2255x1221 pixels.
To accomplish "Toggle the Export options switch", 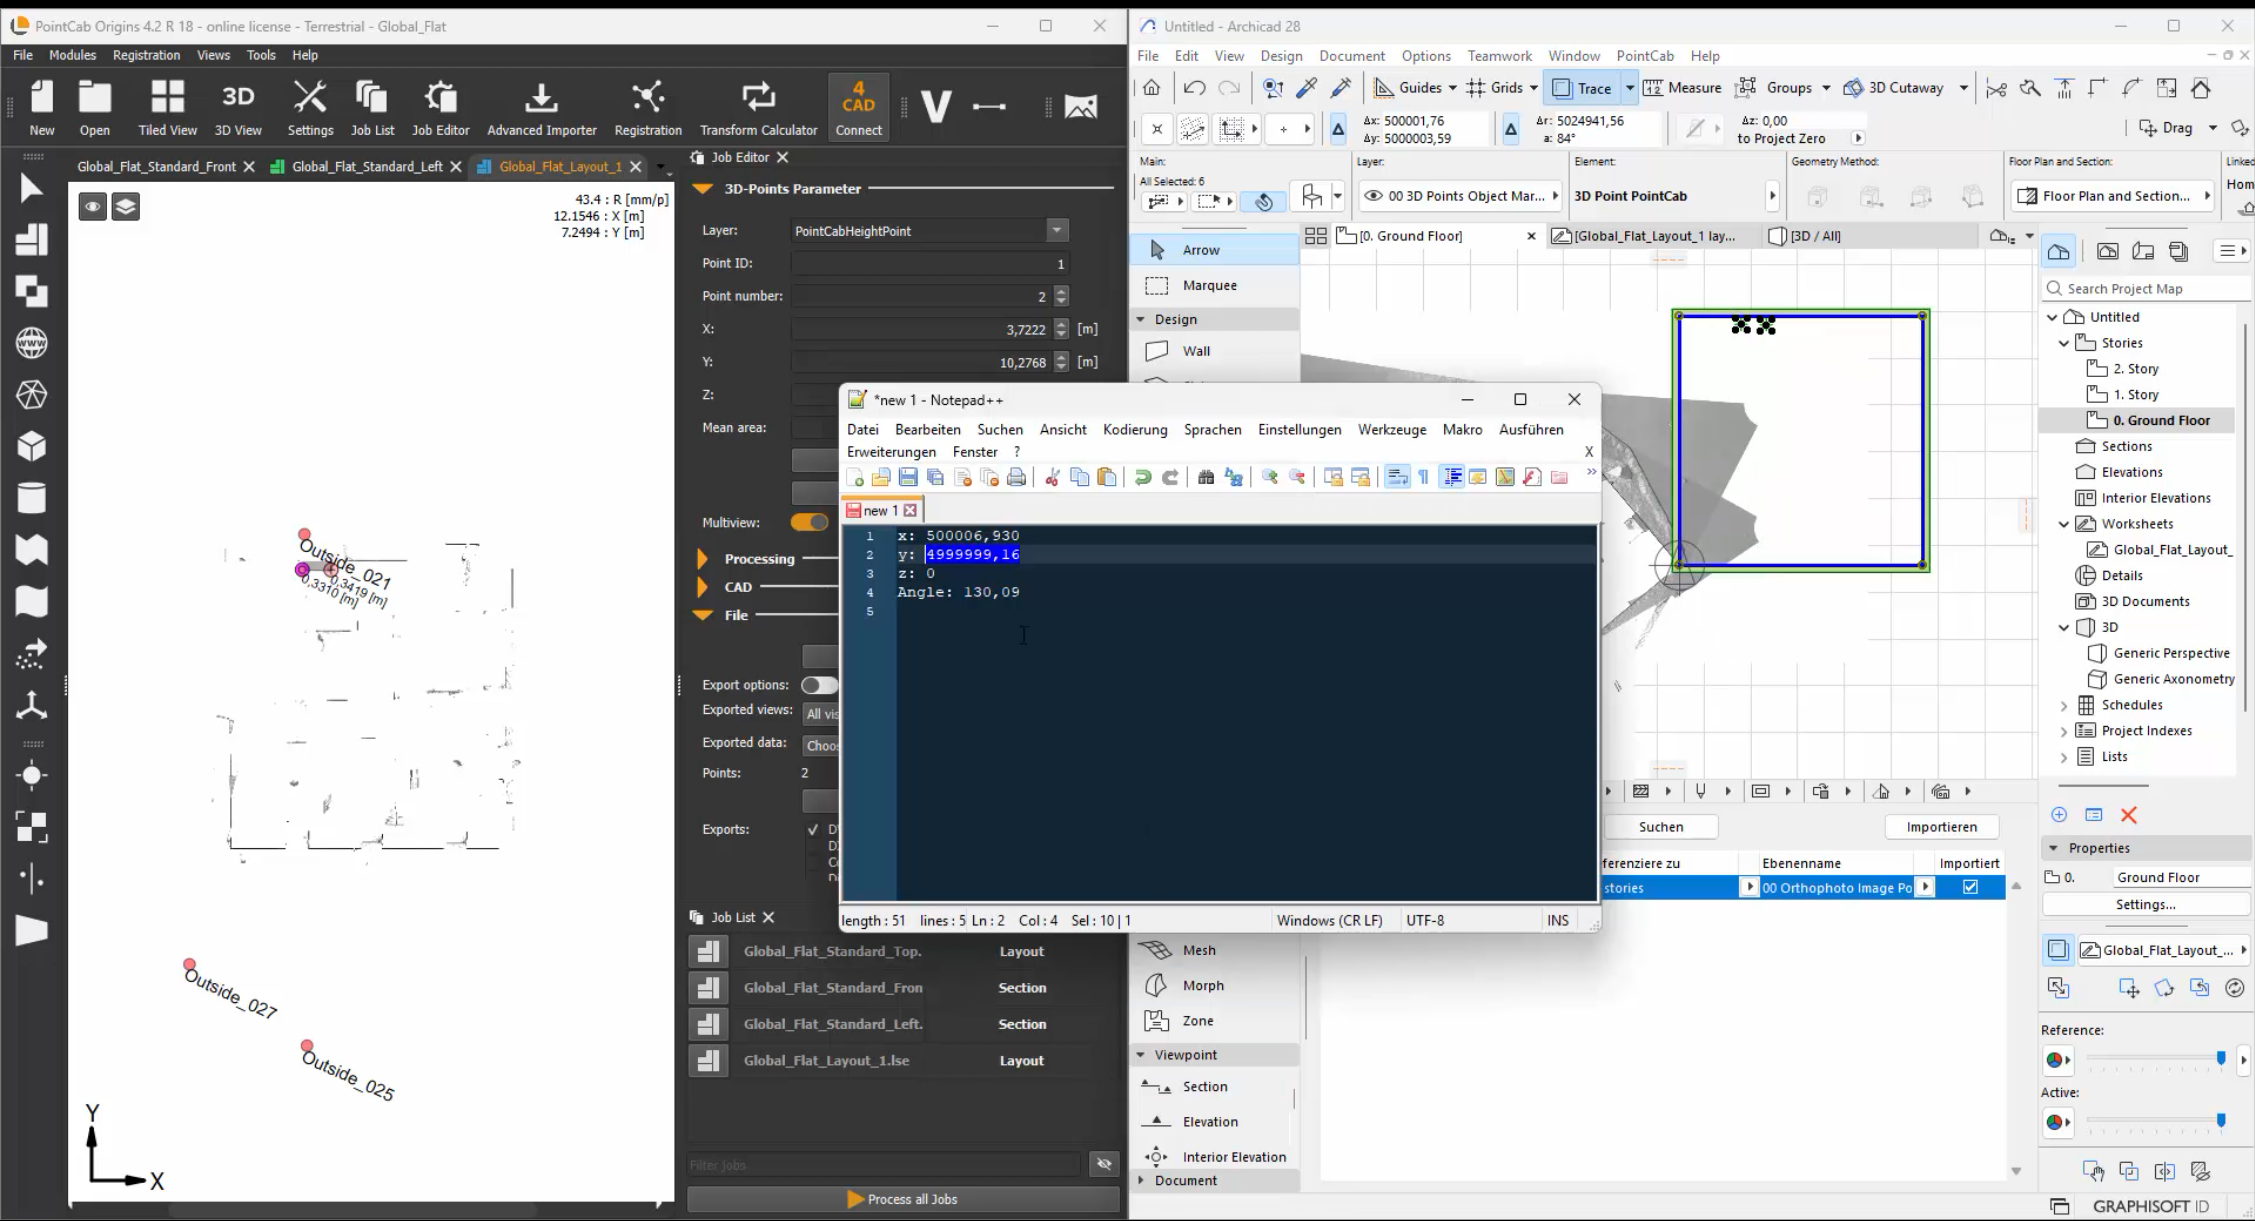I will (x=819, y=685).
